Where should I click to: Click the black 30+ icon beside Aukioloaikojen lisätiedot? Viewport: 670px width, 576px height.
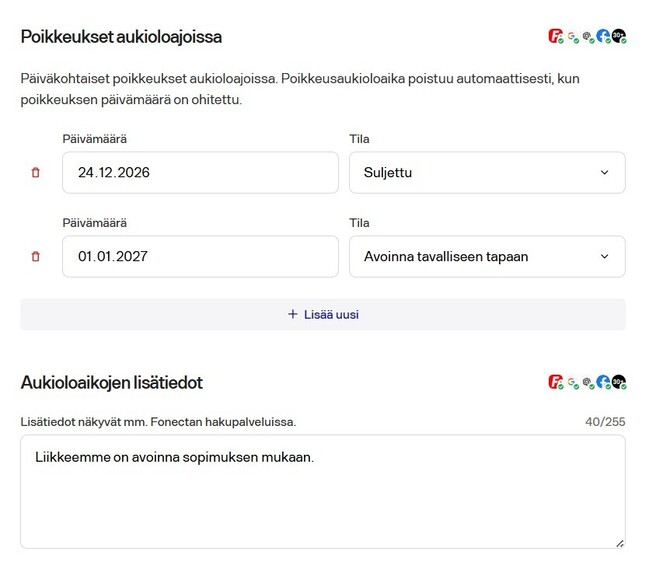click(619, 382)
